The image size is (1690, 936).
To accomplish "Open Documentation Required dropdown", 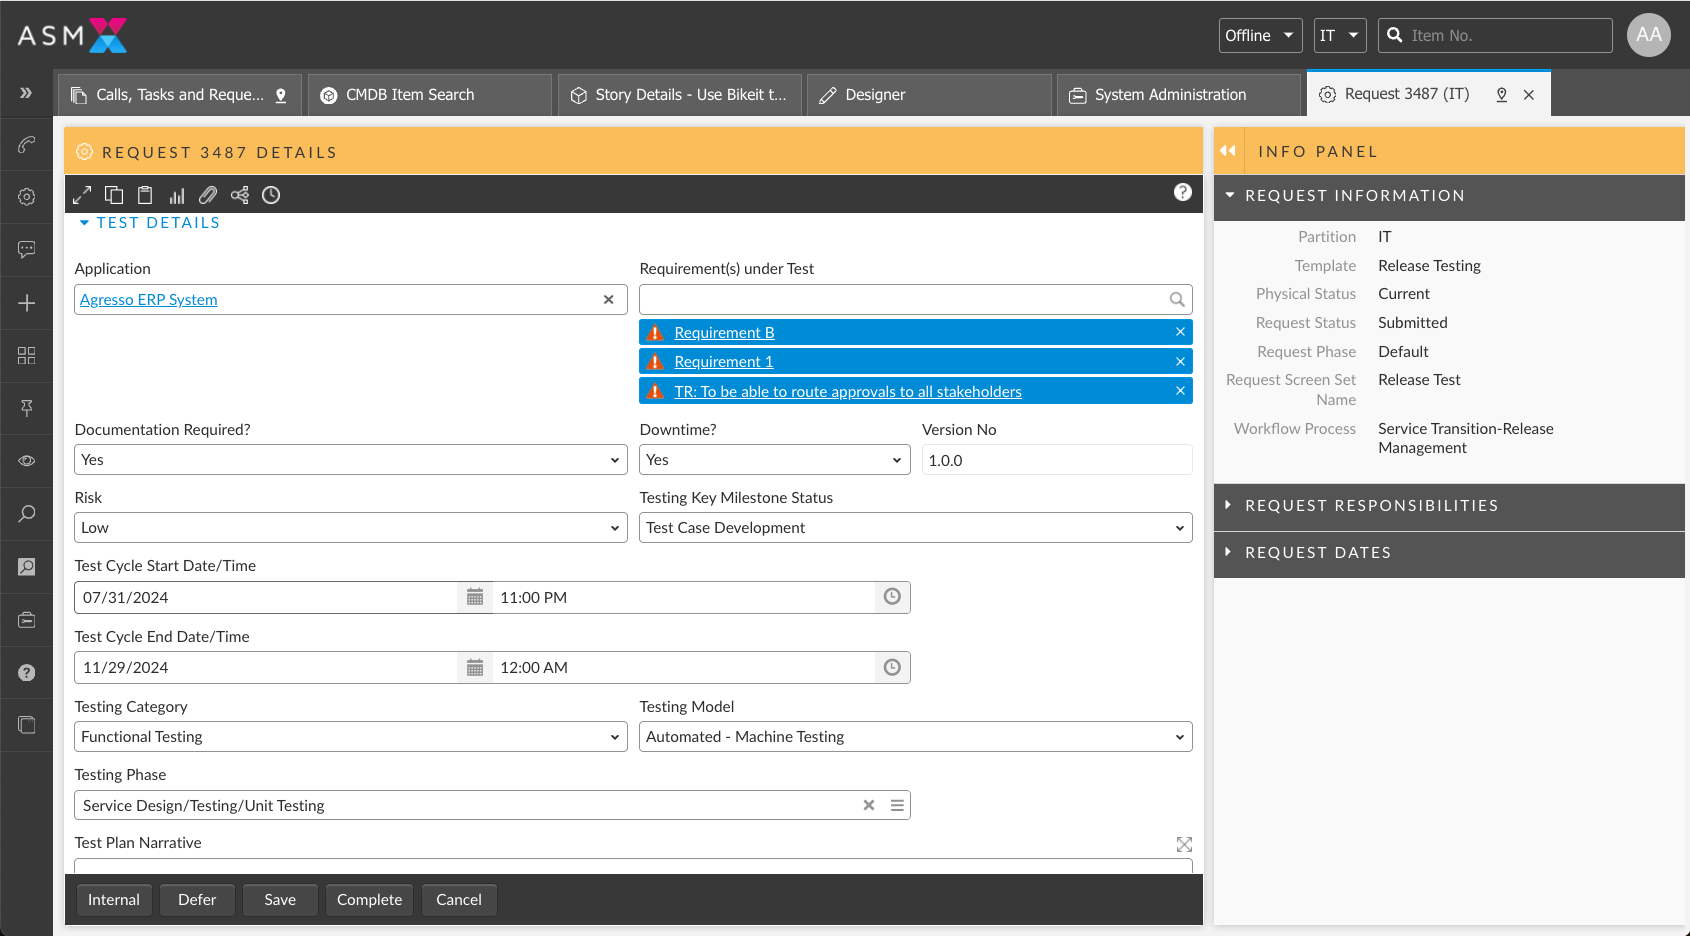I will coord(351,460).
